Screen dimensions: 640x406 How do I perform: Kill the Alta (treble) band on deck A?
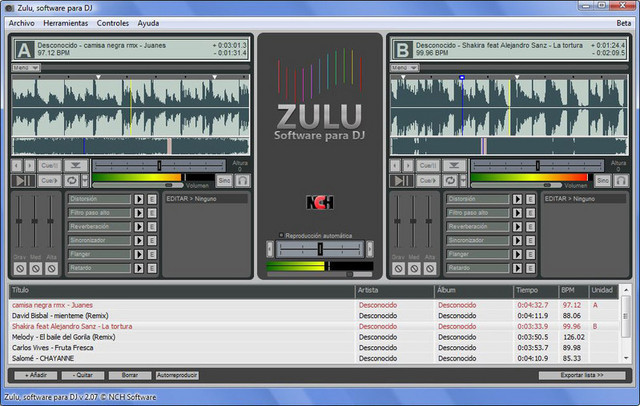51,268
